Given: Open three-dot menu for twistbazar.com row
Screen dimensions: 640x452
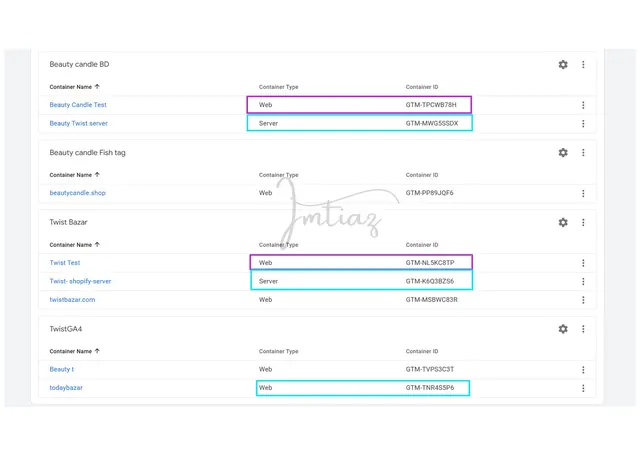Looking at the screenshot, I should pos(583,300).
